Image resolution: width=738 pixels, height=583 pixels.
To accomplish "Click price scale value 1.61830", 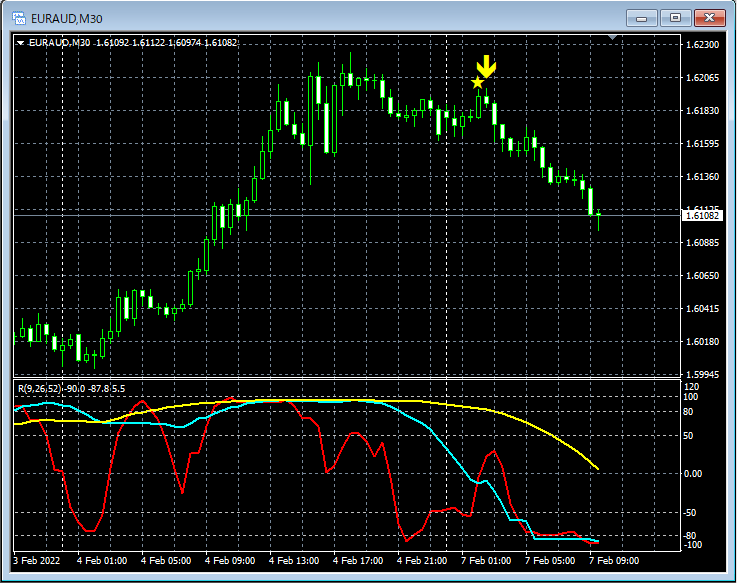I will pos(703,111).
